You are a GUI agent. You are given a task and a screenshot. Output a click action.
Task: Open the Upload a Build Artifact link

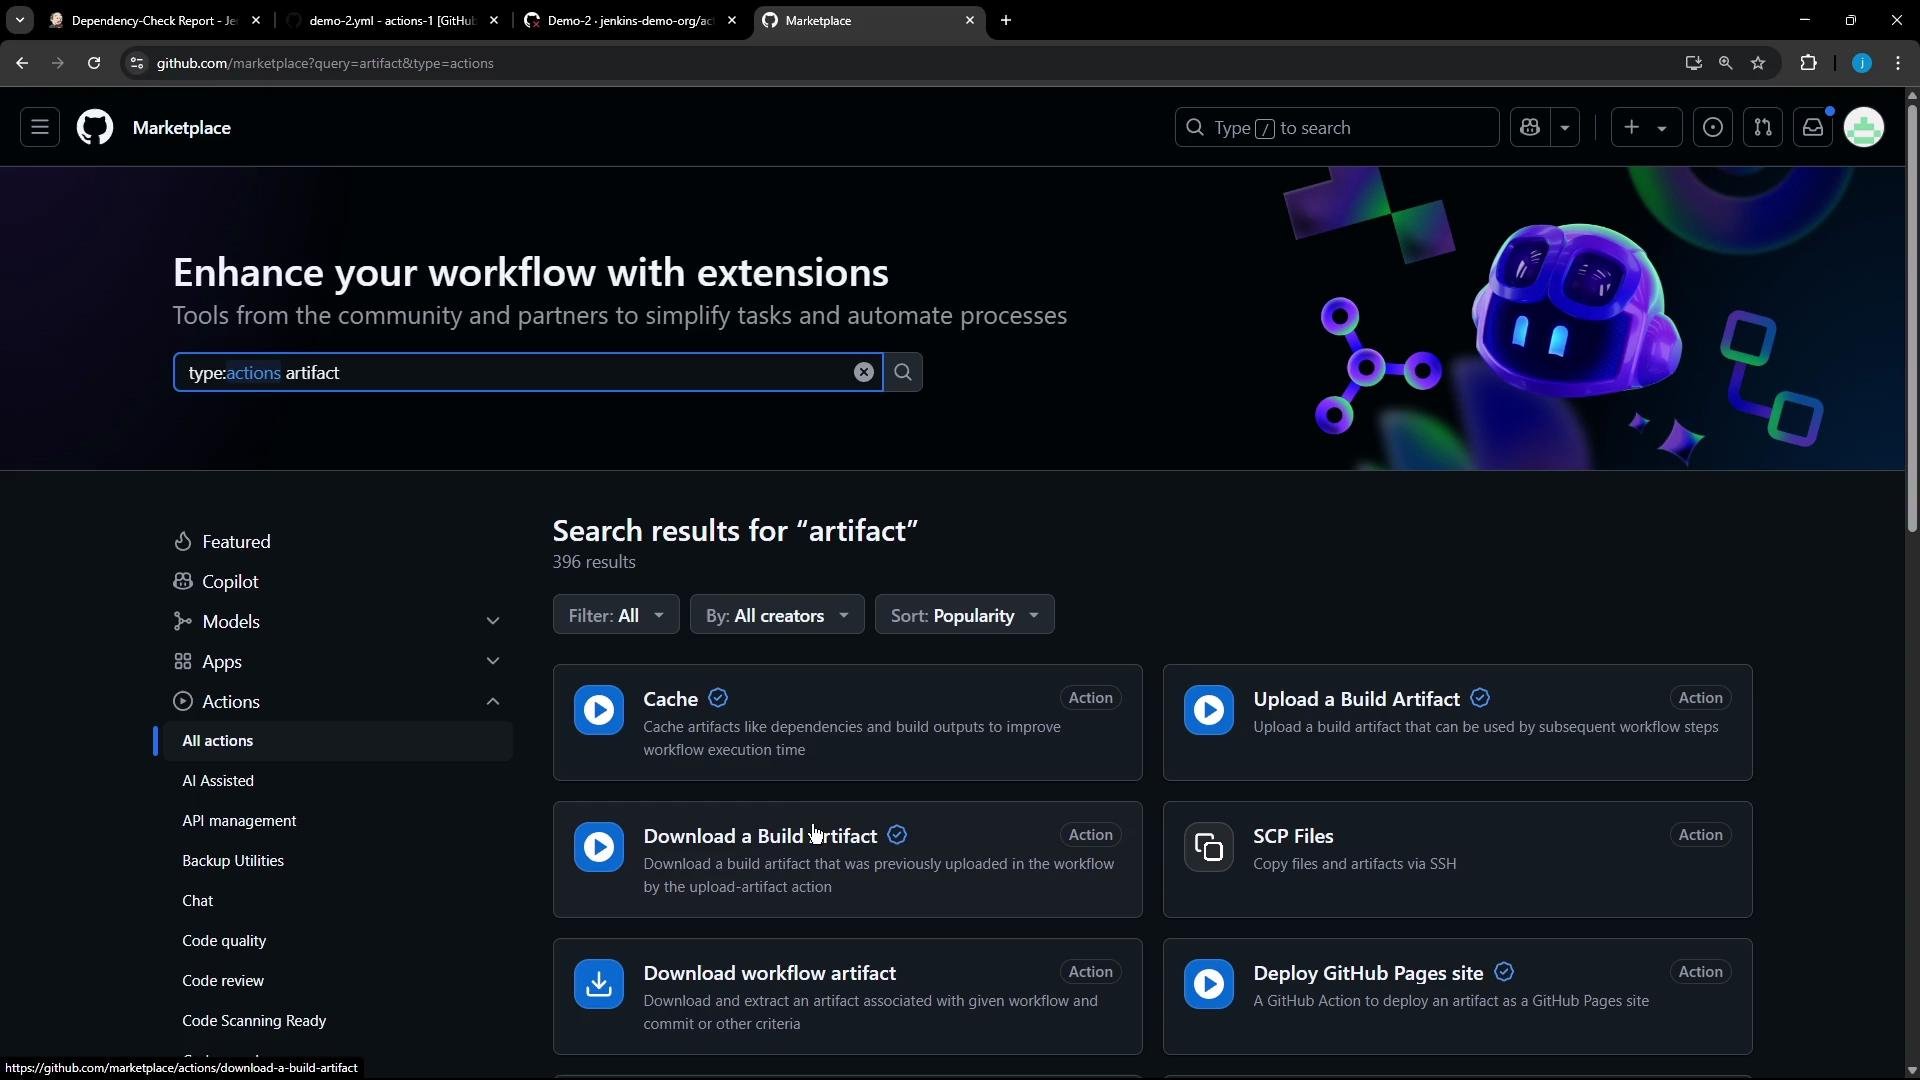[x=1357, y=699]
